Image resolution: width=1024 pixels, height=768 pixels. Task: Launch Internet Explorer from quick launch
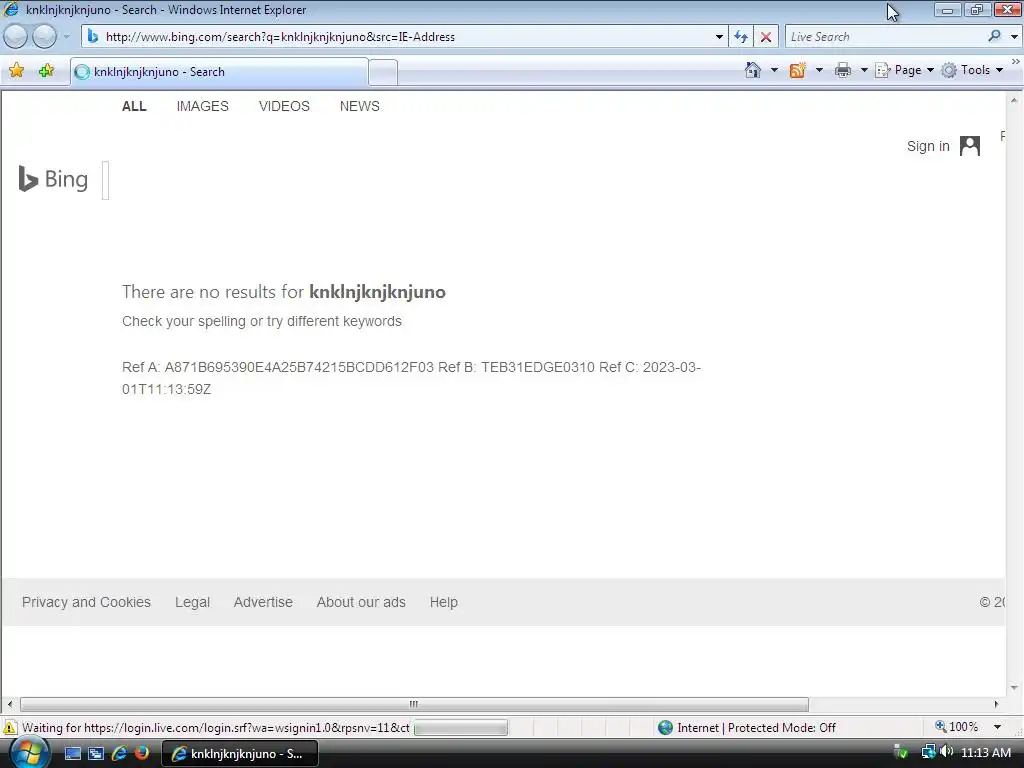[x=119, y=753]
